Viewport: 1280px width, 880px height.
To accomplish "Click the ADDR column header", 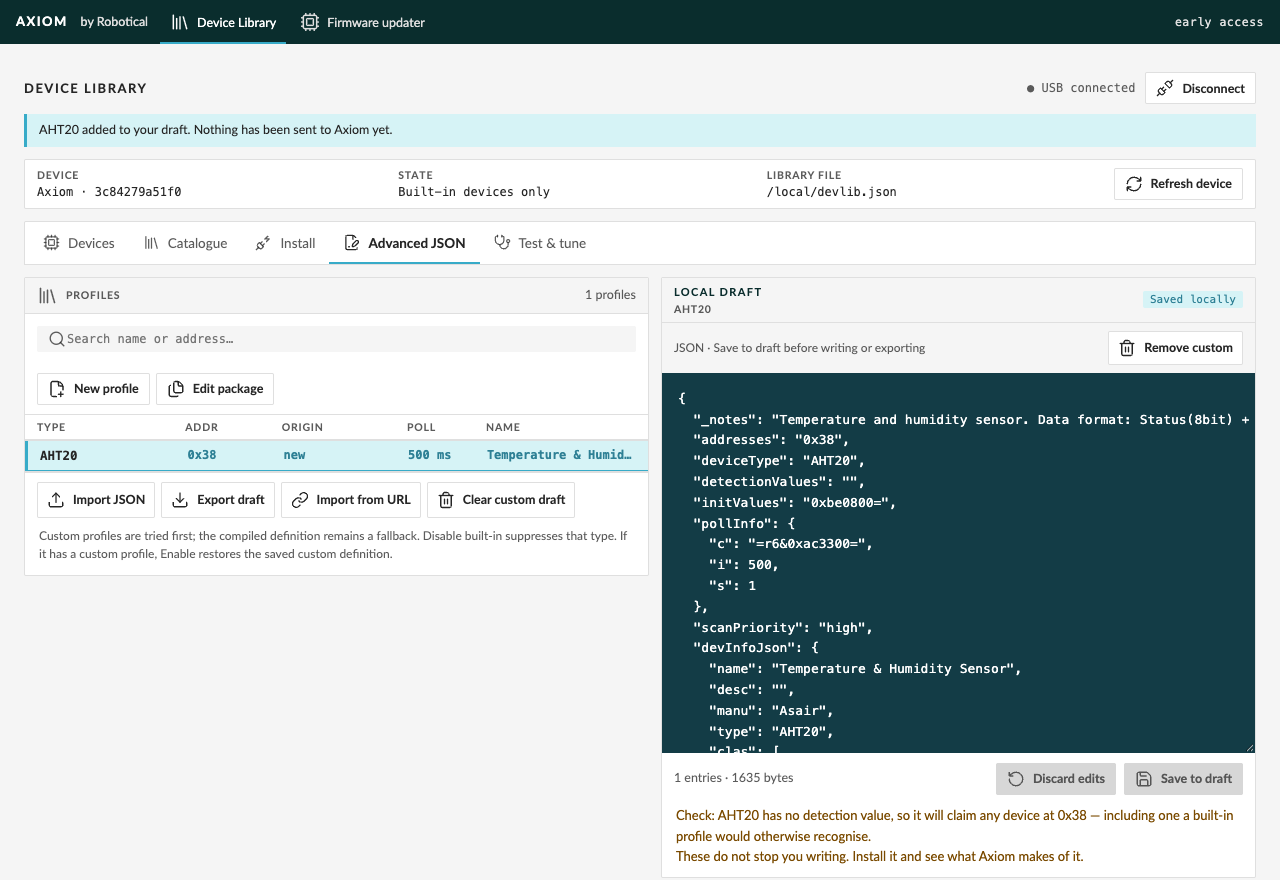I will click(x=201, y=427).
